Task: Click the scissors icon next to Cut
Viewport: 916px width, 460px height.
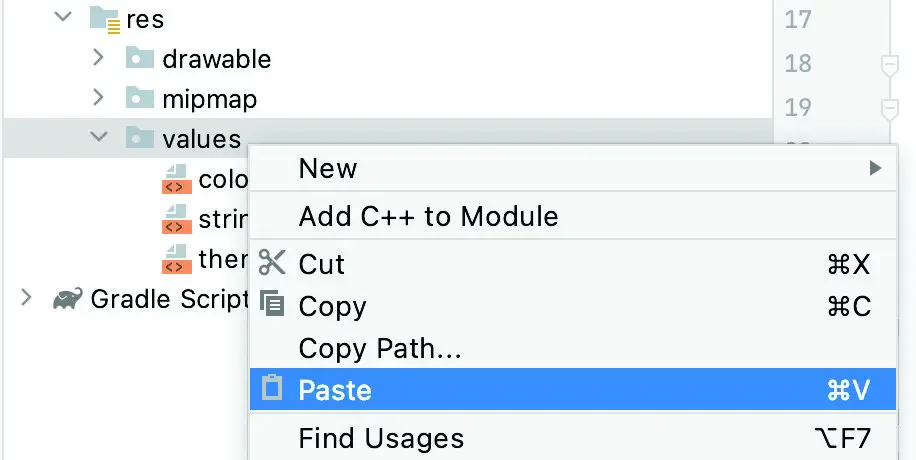Action: point(272,262)
